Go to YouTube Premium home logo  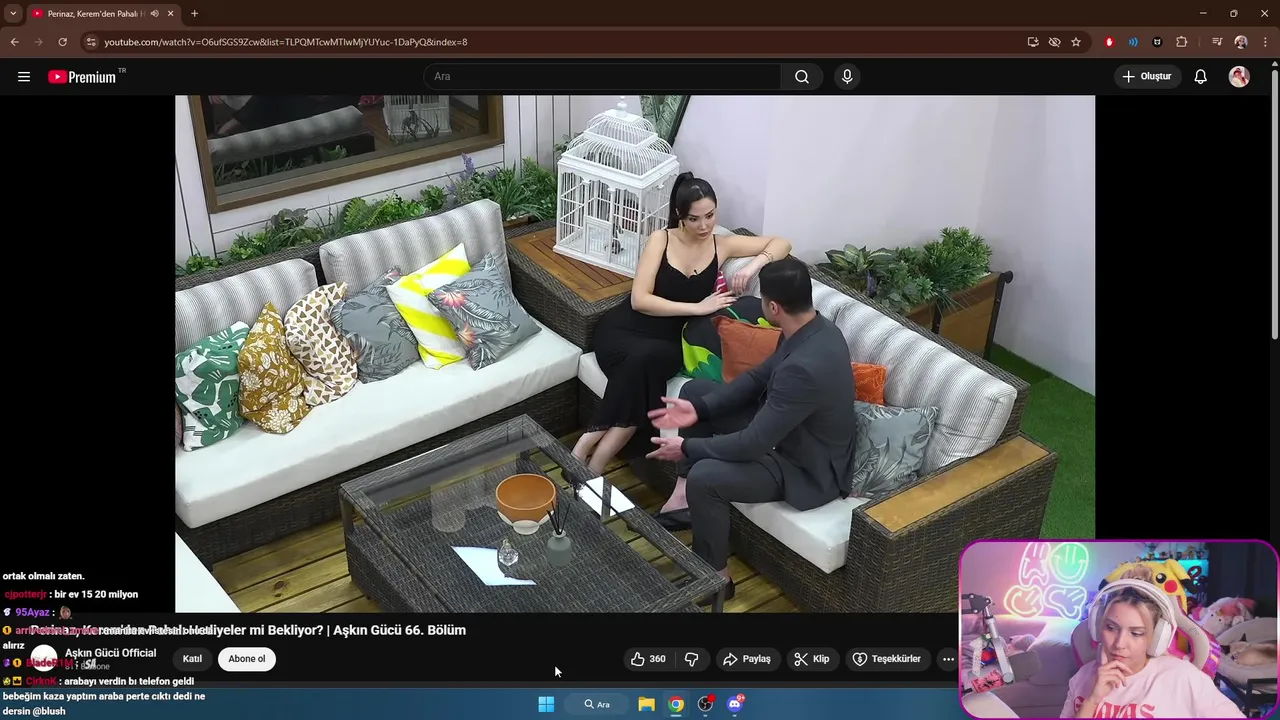tap(82, 77)
